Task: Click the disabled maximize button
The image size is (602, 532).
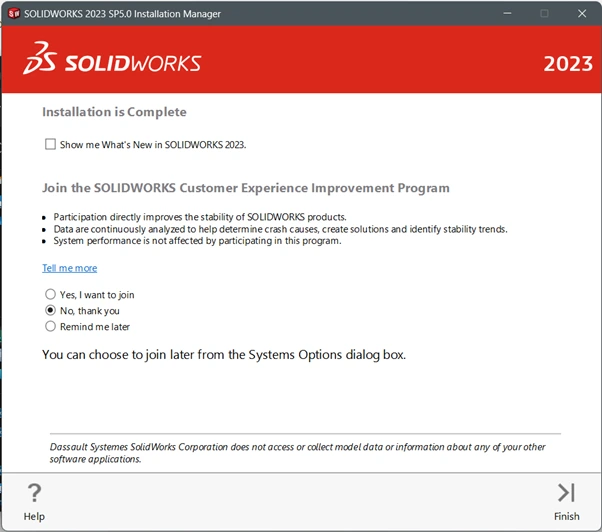Action: pyautogui.click(x=544, y=13)
